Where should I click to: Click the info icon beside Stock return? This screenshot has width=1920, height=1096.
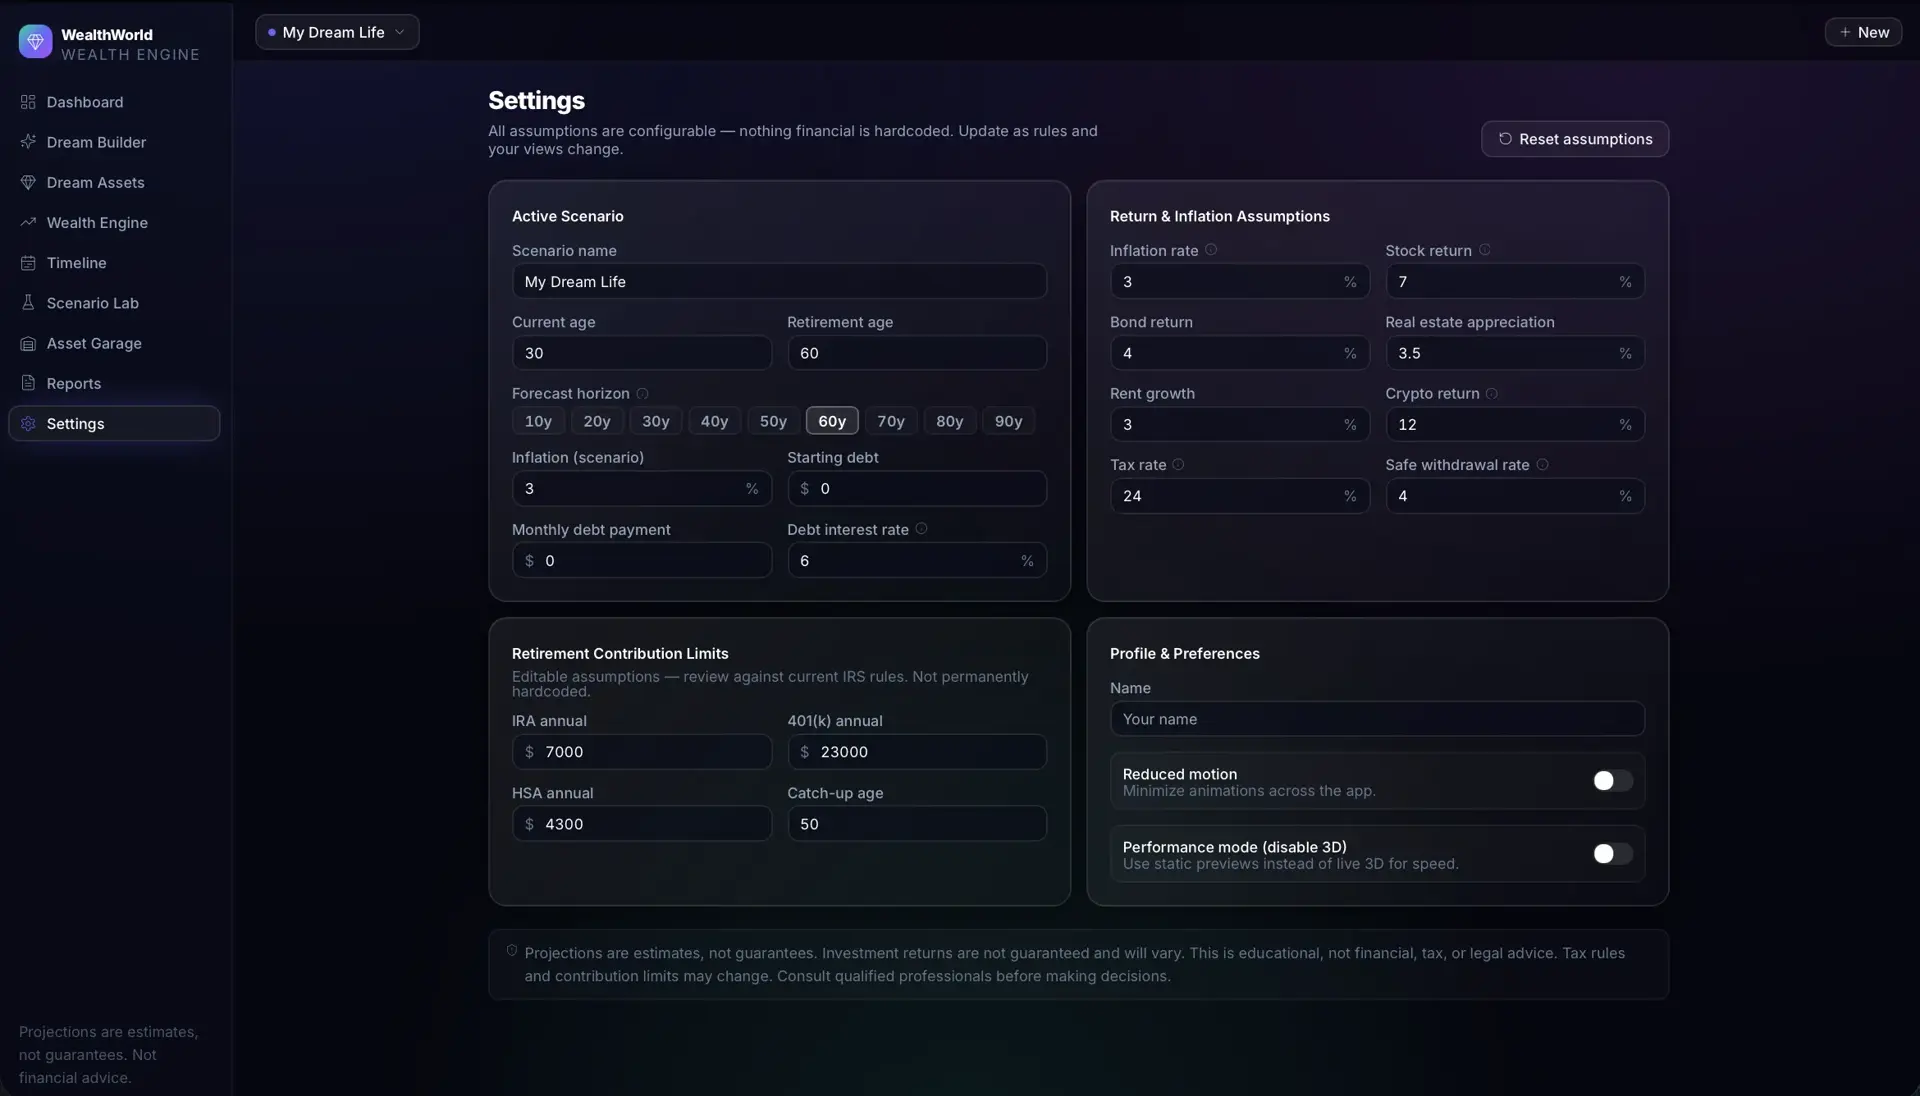[1485, 250]
